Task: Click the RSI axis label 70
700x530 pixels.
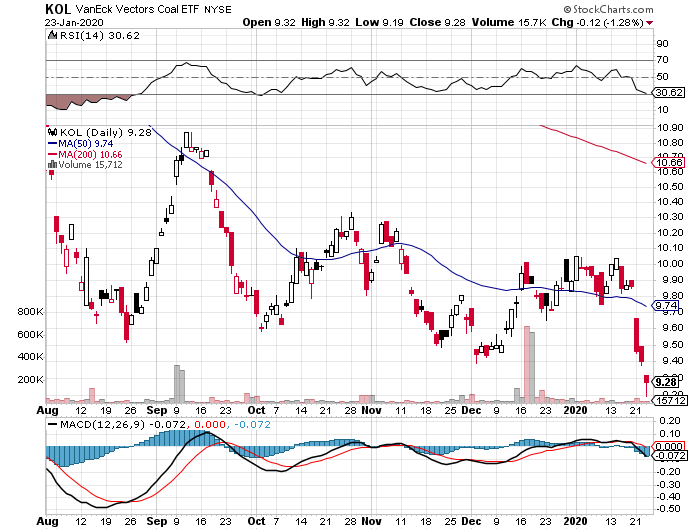Action: (662, 60)
